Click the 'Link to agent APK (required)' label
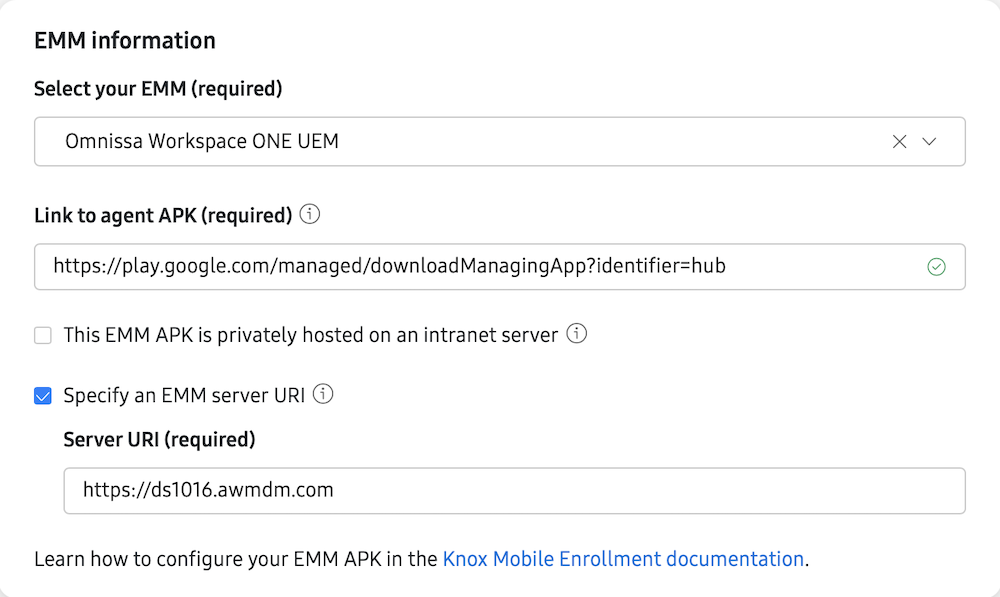The width and height of the screenshot is (1000, 597). pyautogui.click(x=163, y=215)
